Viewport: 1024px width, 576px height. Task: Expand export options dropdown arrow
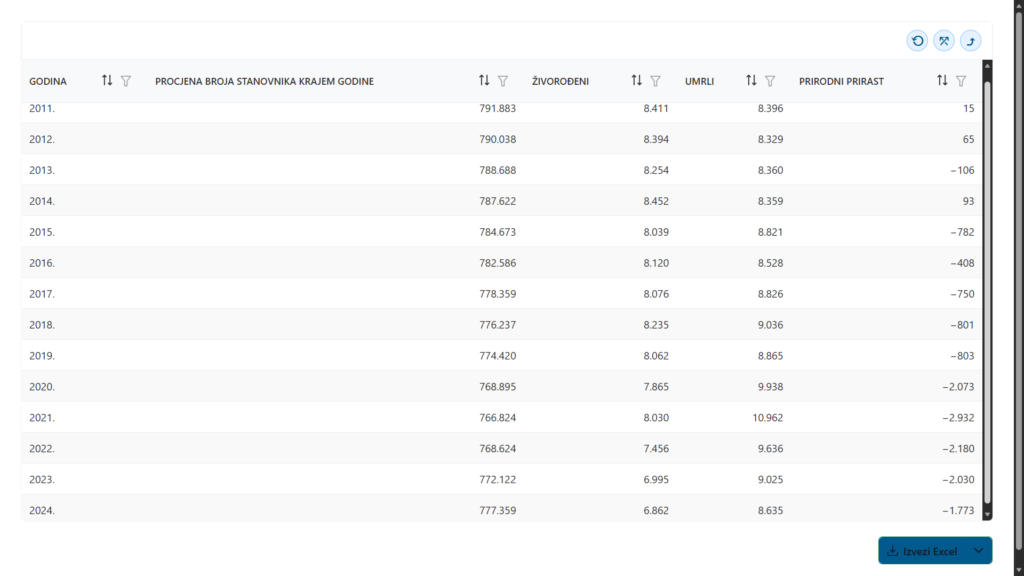979,551
